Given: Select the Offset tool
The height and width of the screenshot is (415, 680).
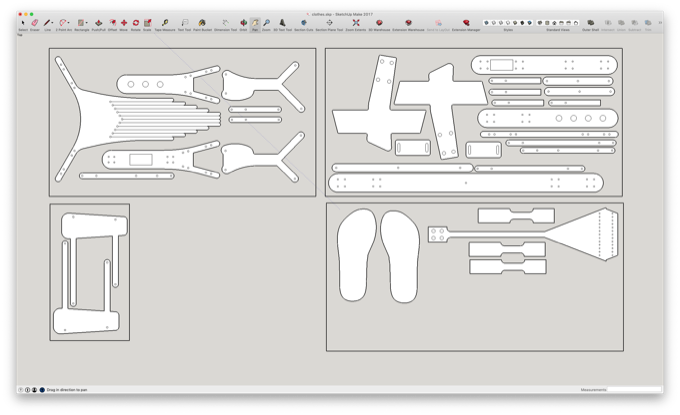Looking at the screenshot, I should click(112, 23).
